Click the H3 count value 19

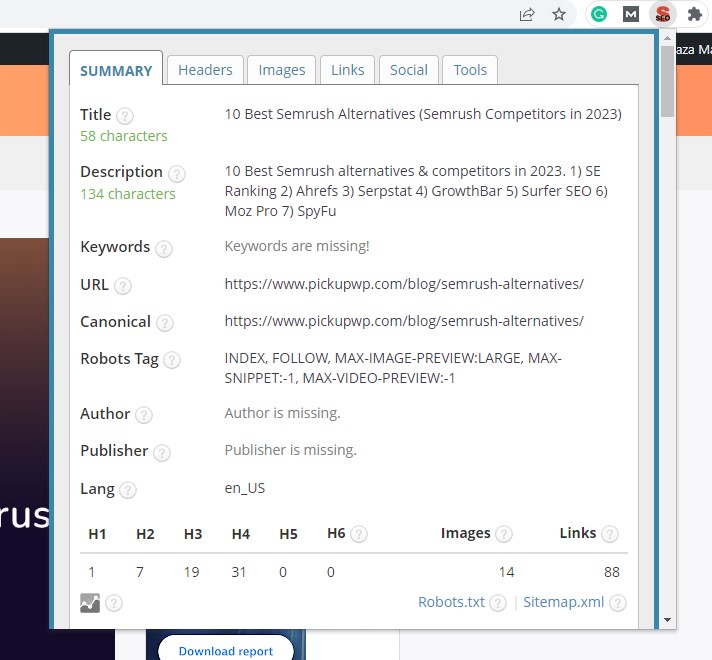tap(192, 572)
